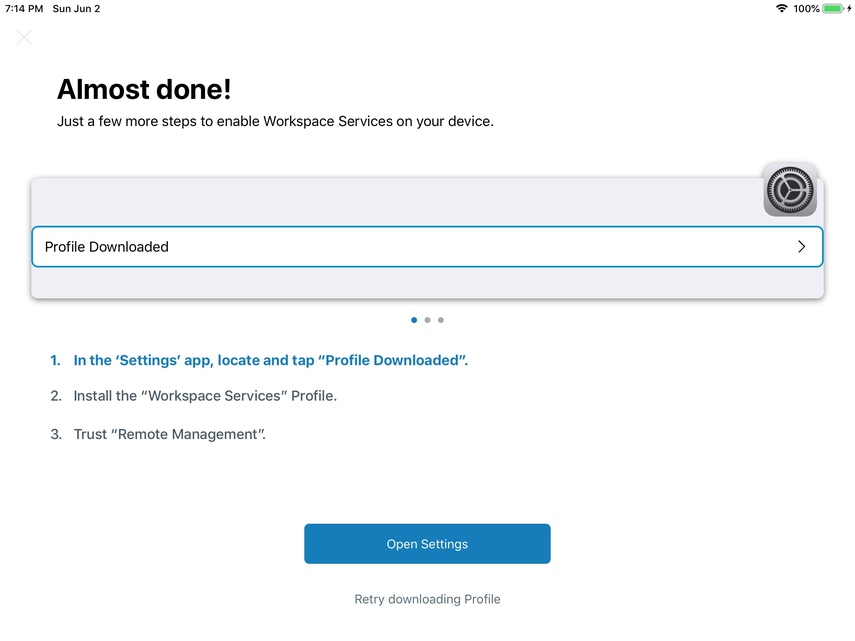
Task: Tap the "Almost done!" heading
Action: click(144, 89)
